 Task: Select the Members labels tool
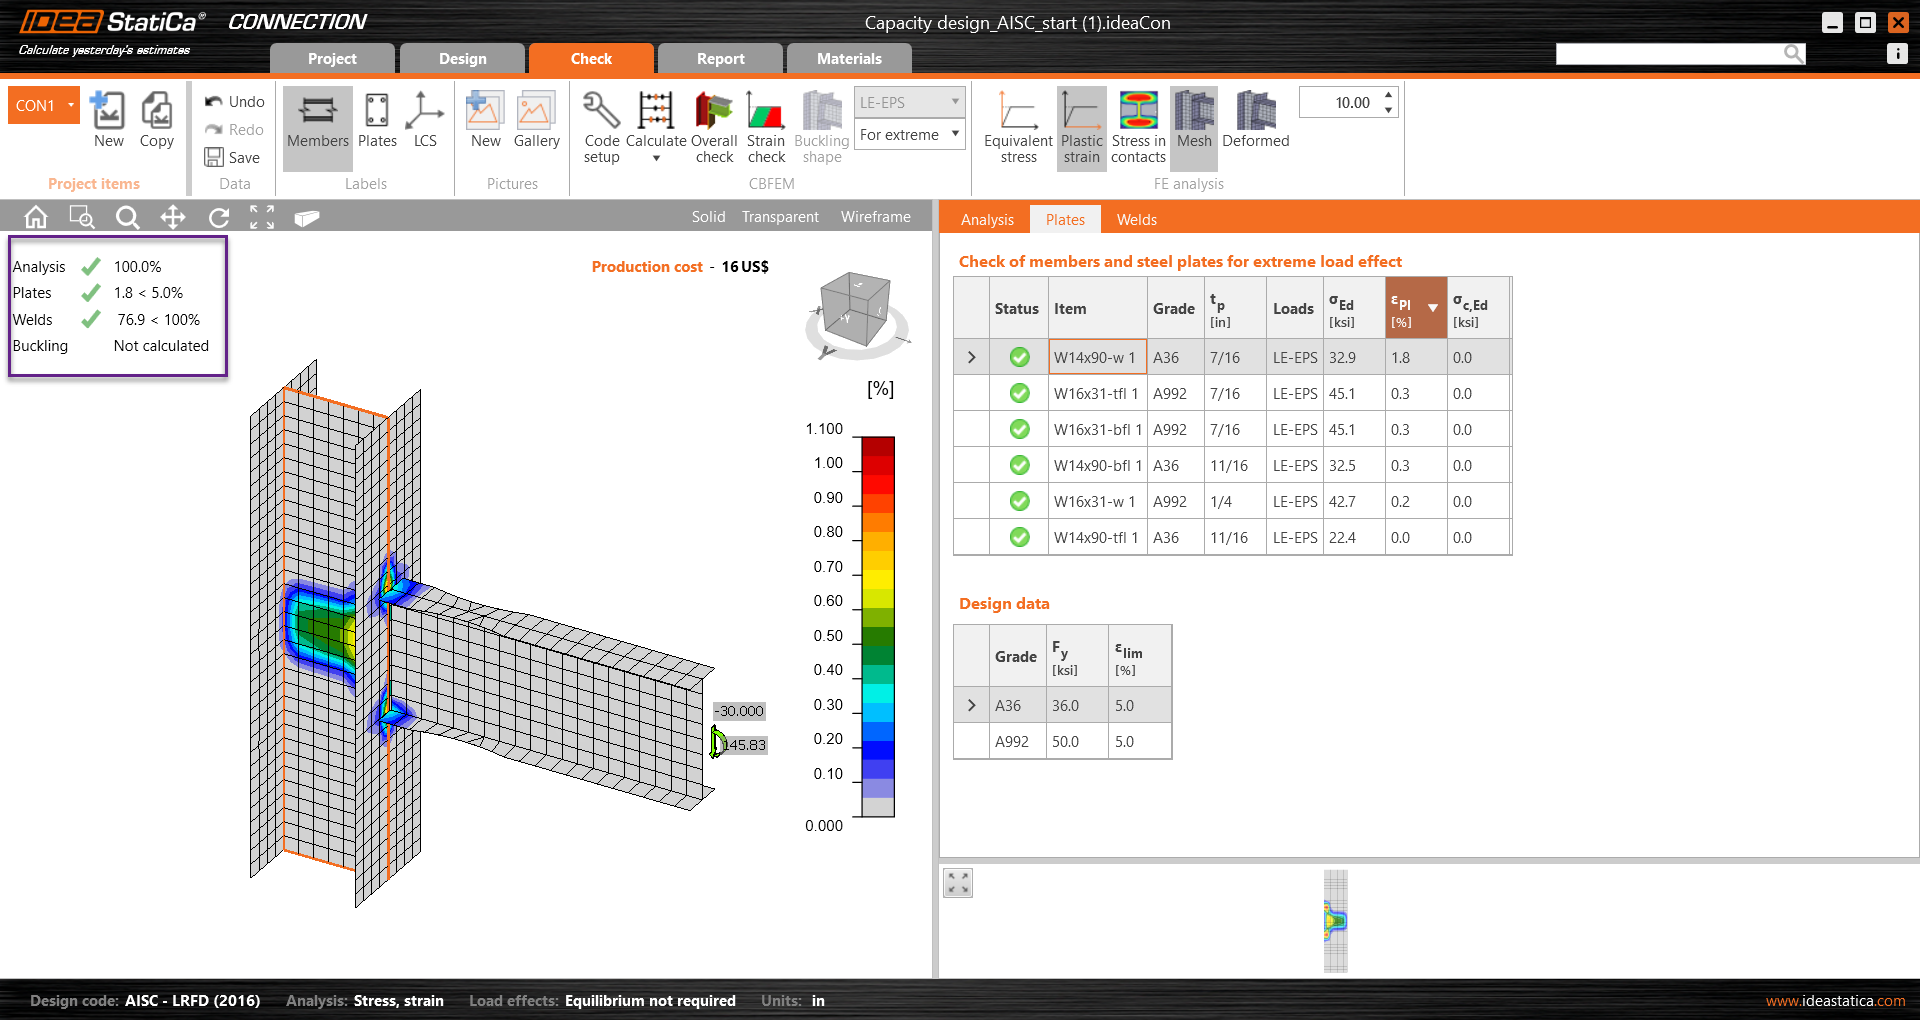(x=317, y=127)
